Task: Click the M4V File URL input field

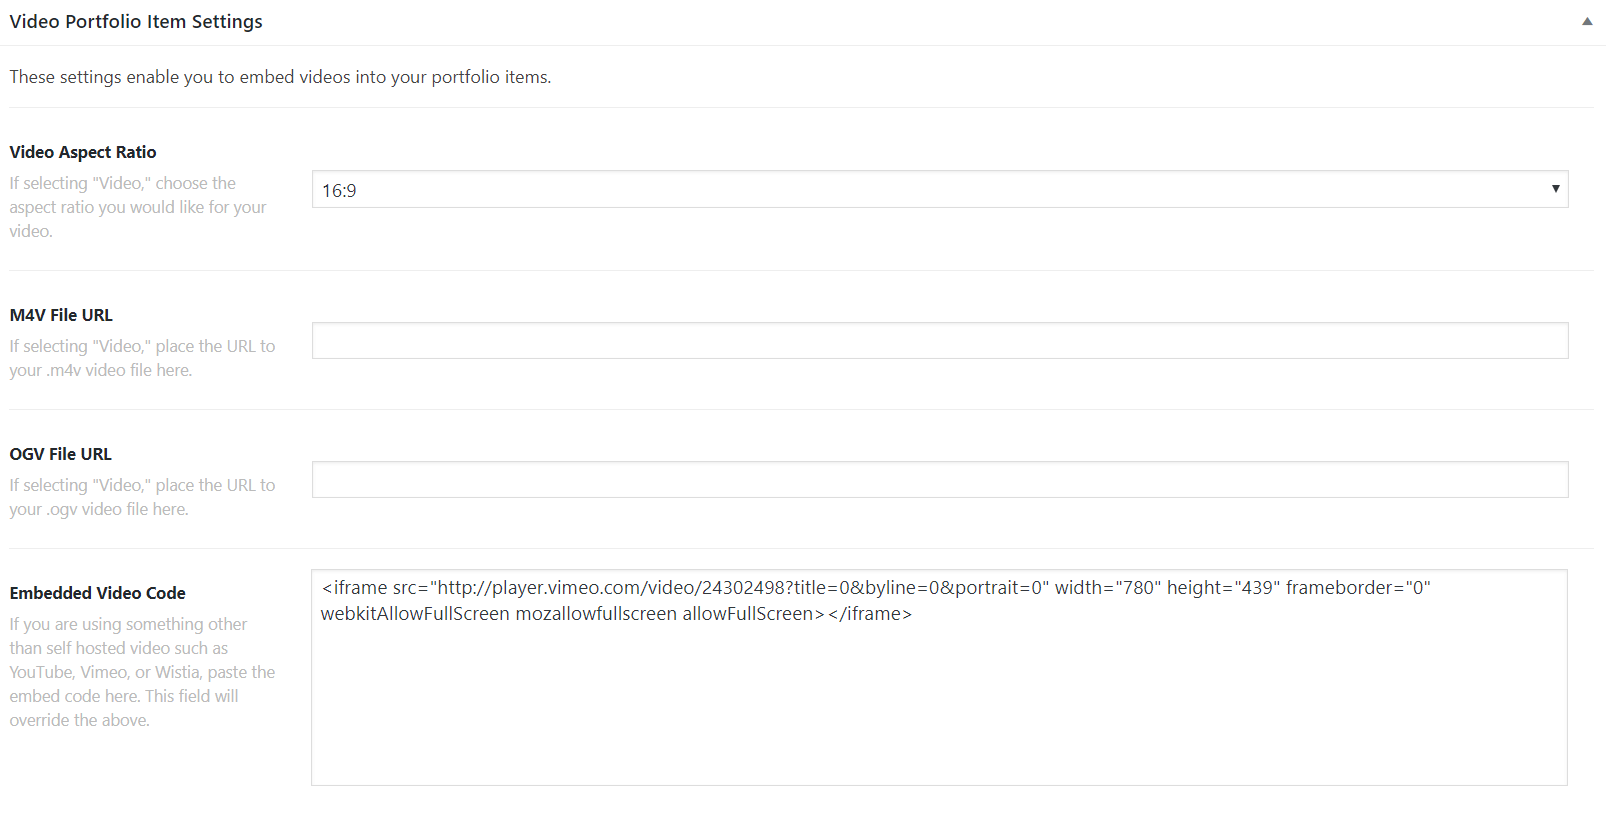Action: pyautogui.click(x=939, y=341)
